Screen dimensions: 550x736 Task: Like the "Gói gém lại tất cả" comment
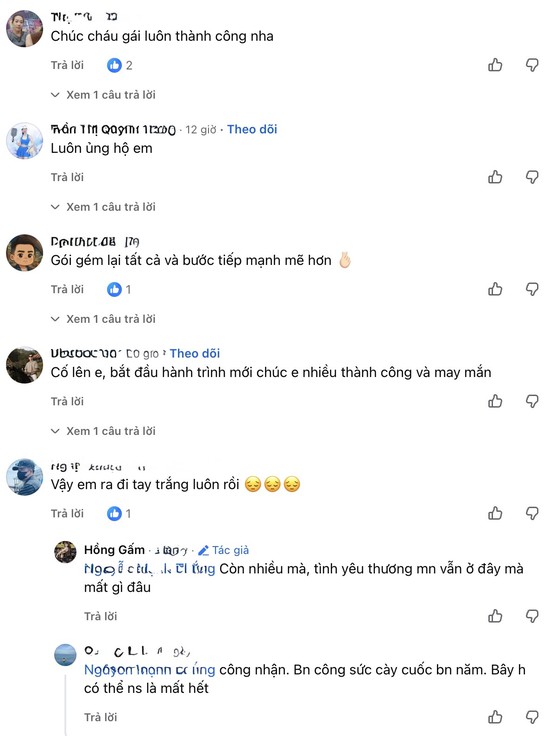495,289
